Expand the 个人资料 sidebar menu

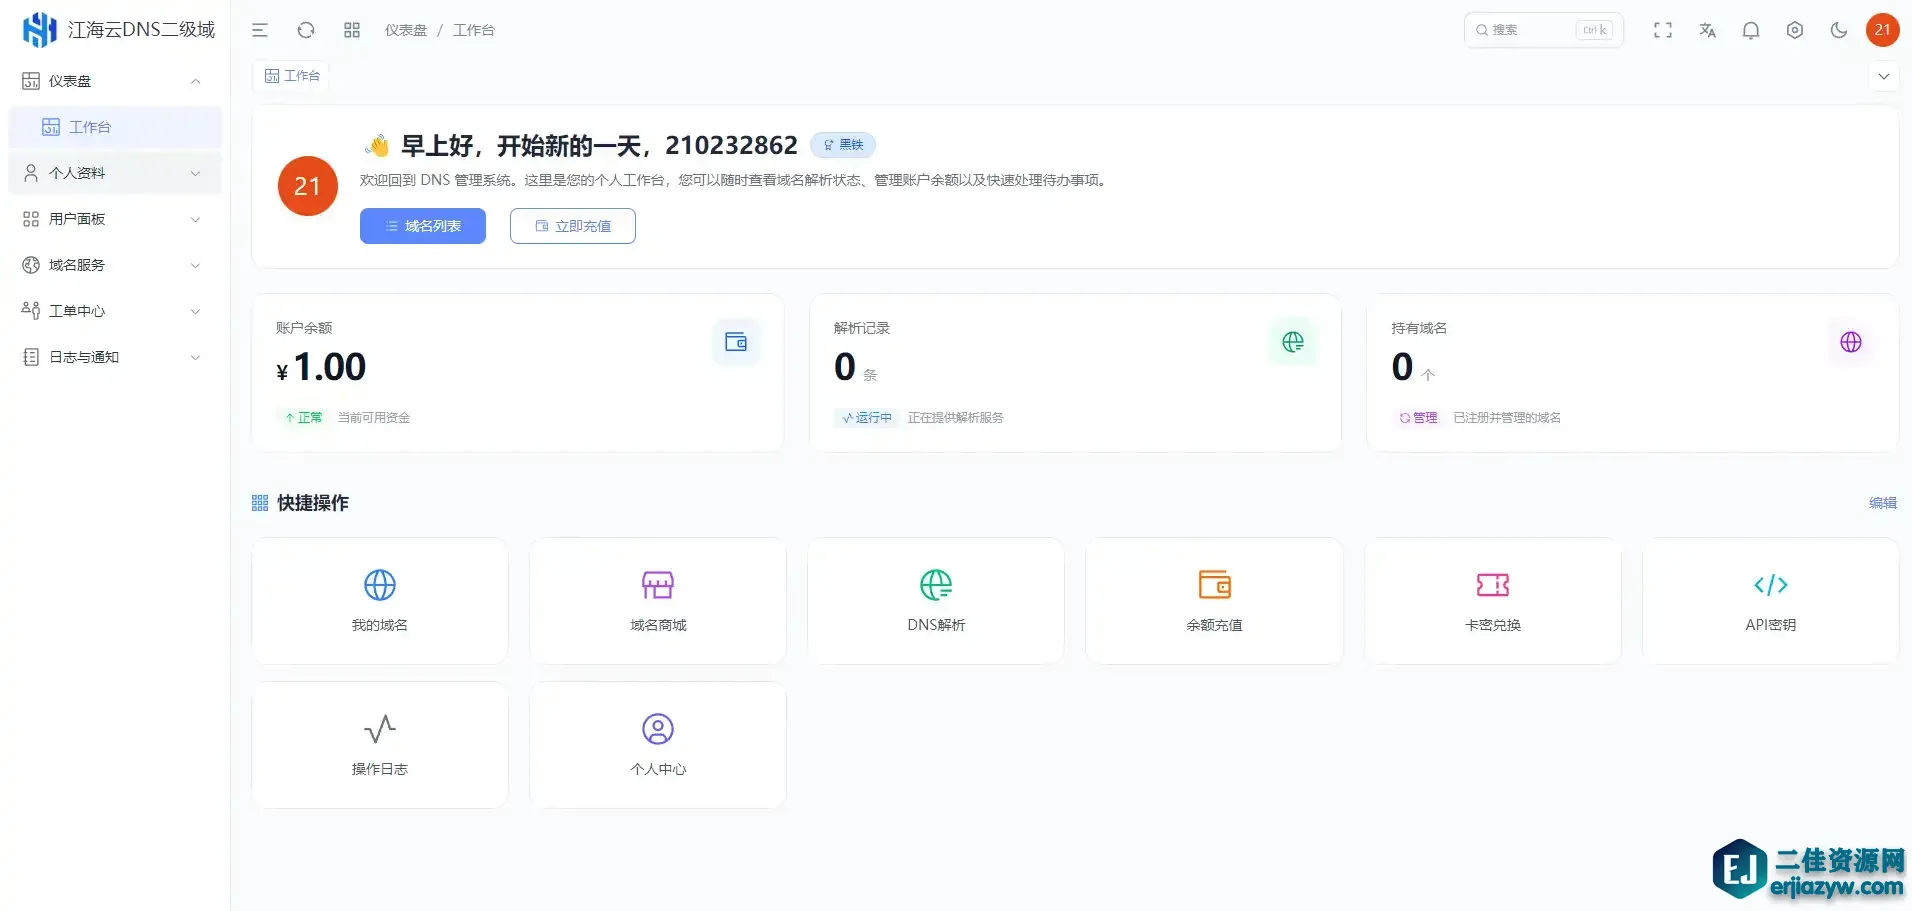(x=112, y=173)
